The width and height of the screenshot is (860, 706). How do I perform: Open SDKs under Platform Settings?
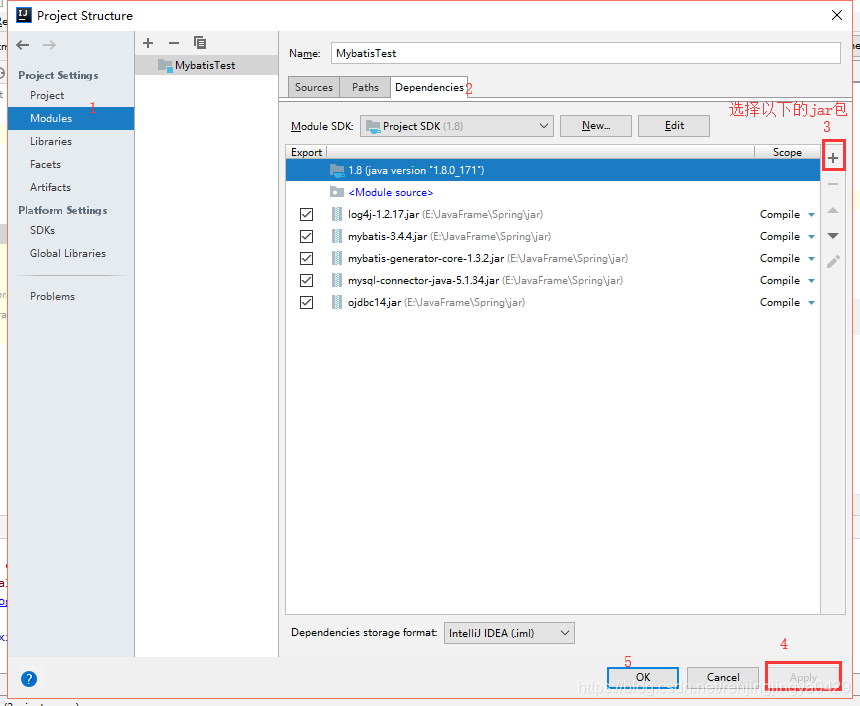43,230
